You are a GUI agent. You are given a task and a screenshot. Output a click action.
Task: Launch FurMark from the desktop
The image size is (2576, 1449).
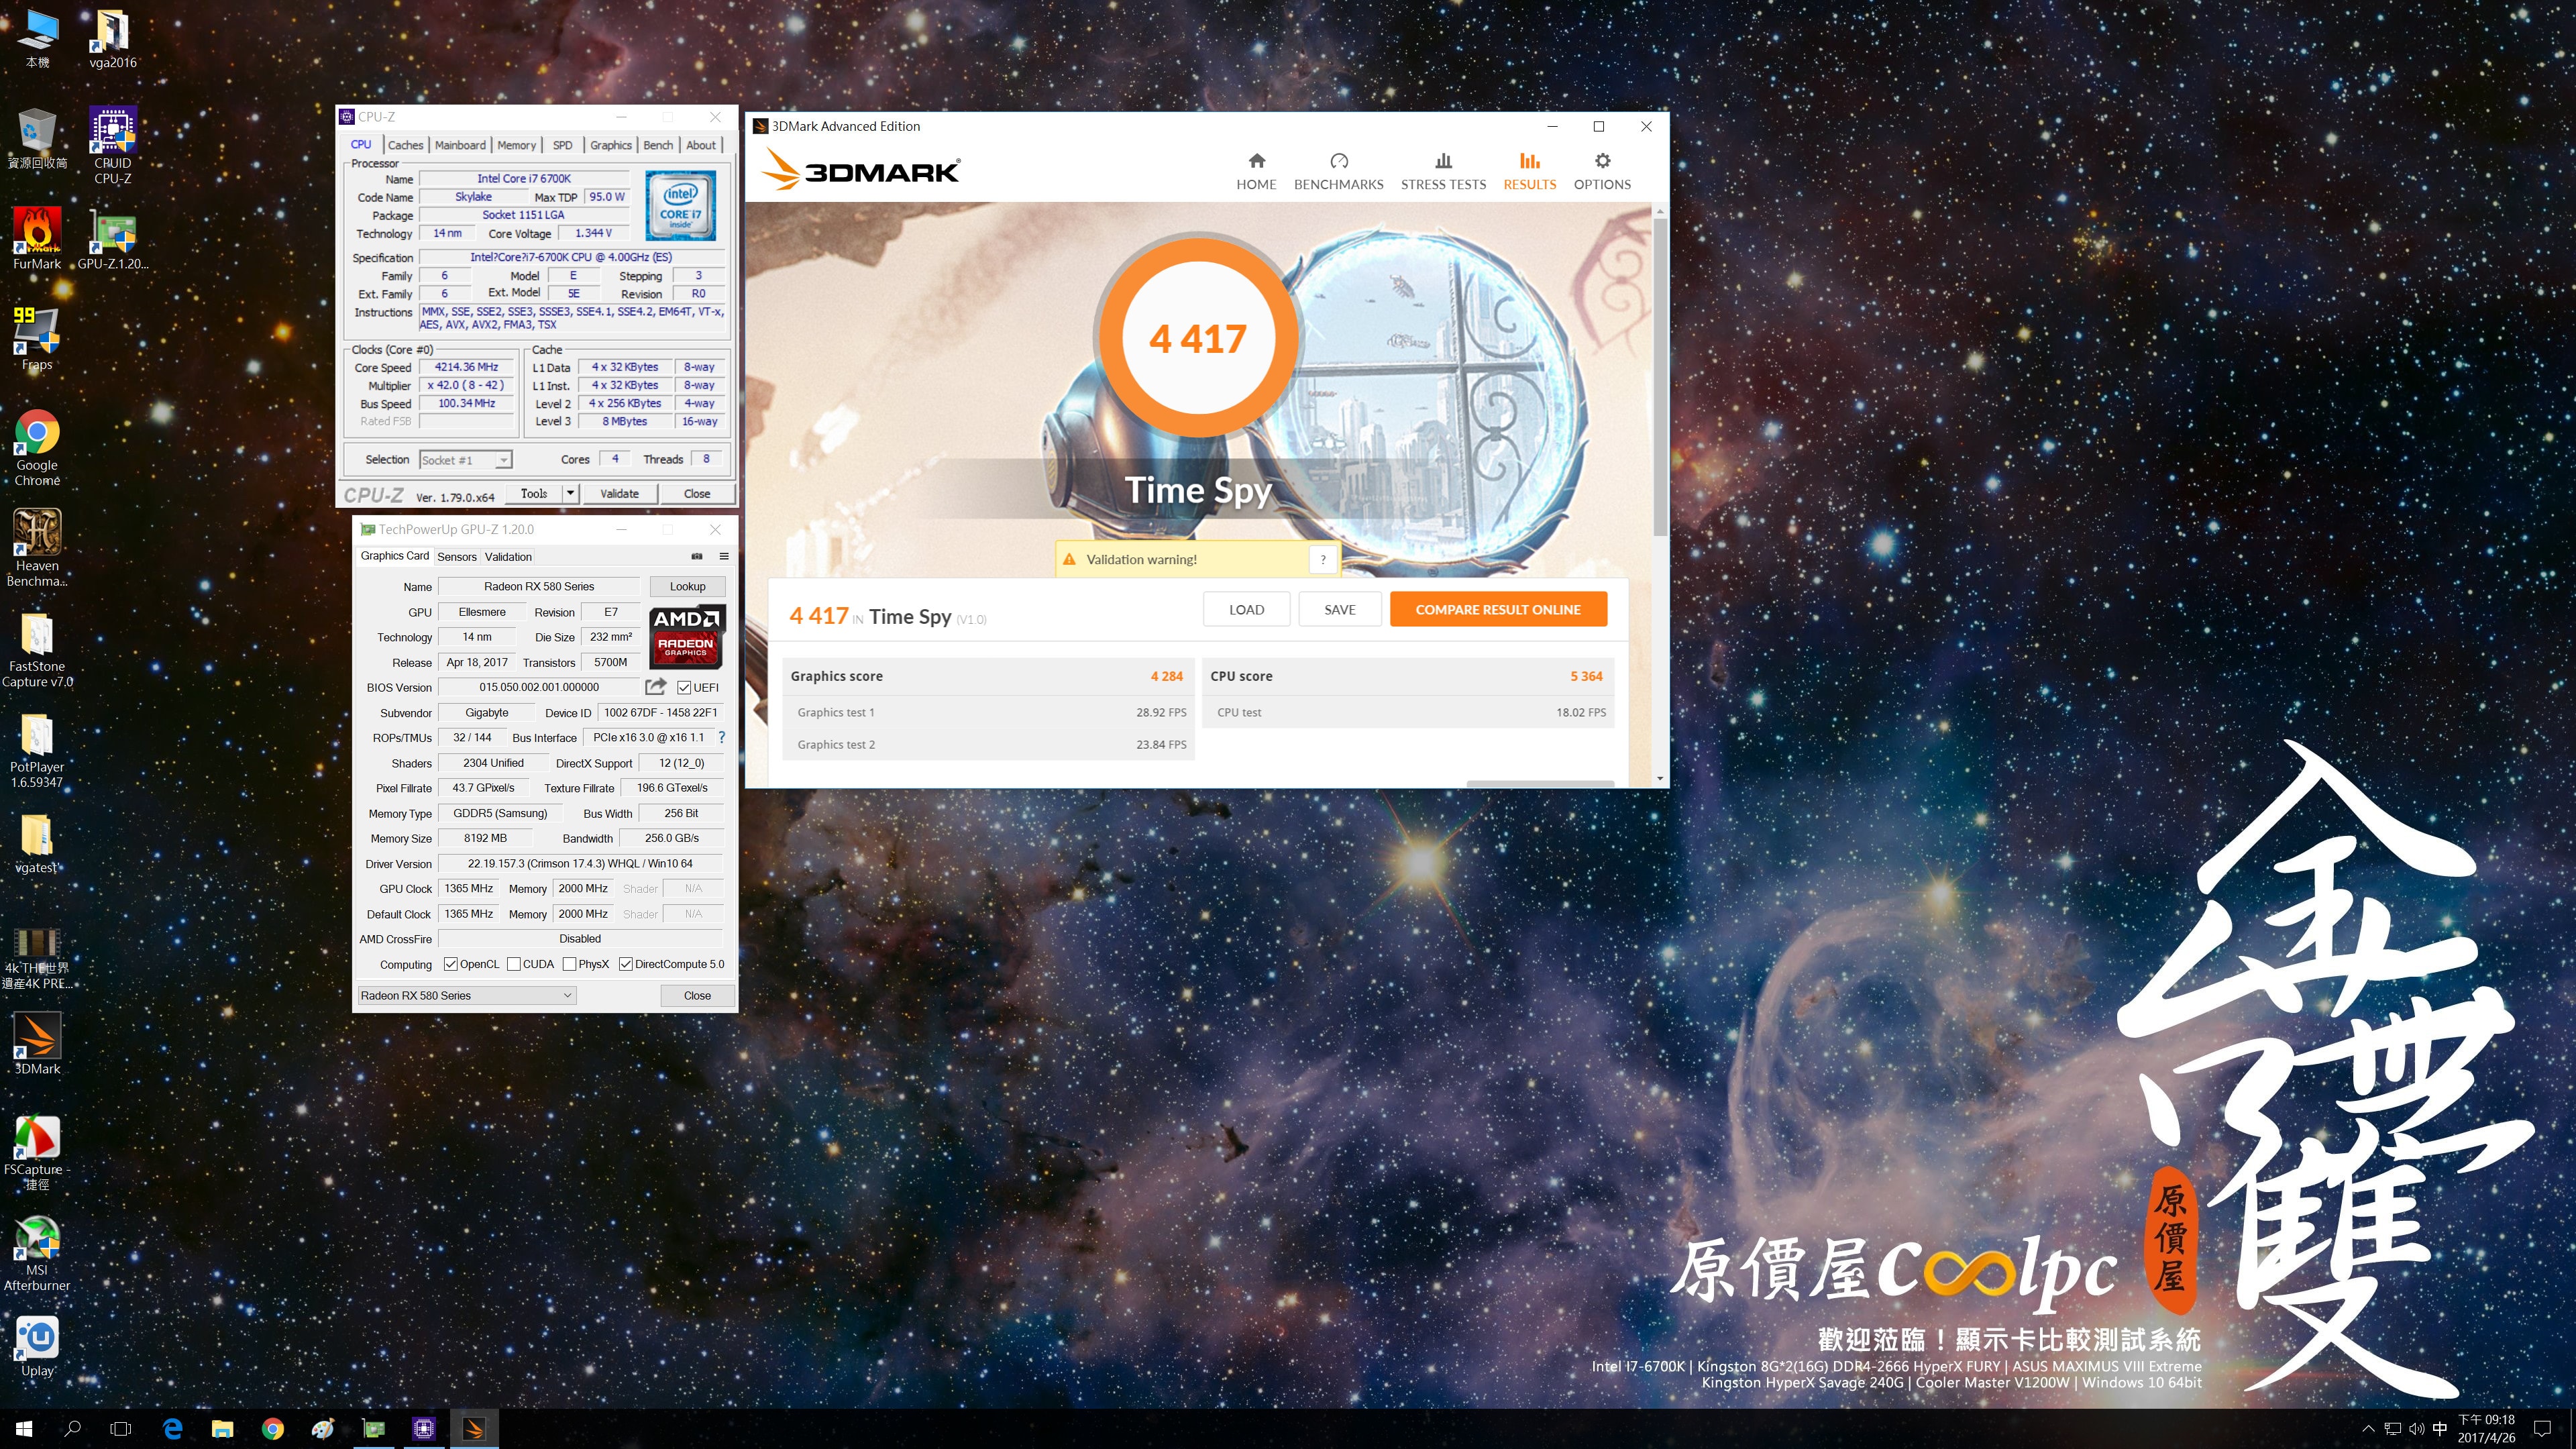[37, 238]
